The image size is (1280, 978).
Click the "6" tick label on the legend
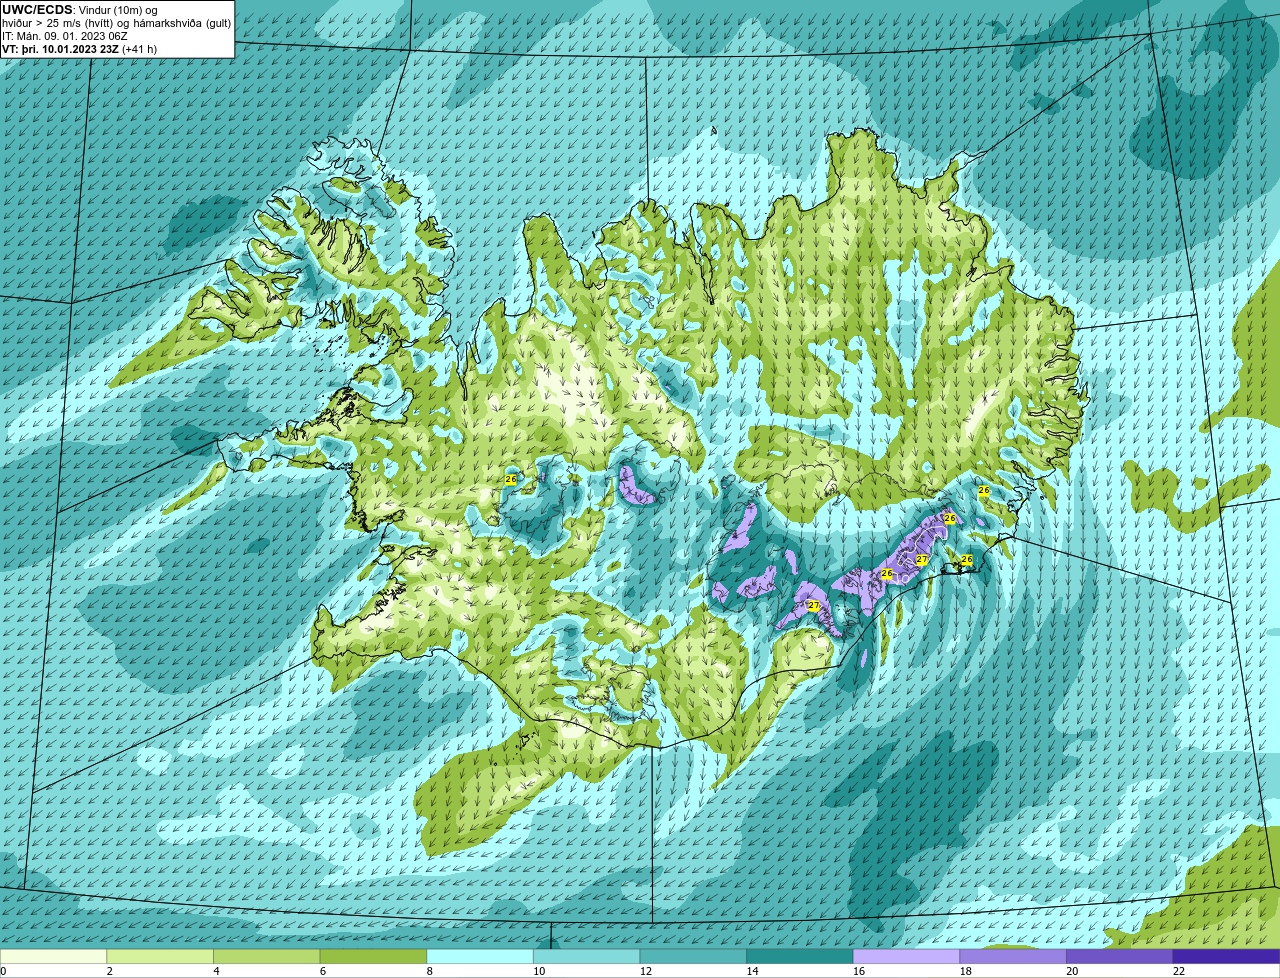click(323, 971)
